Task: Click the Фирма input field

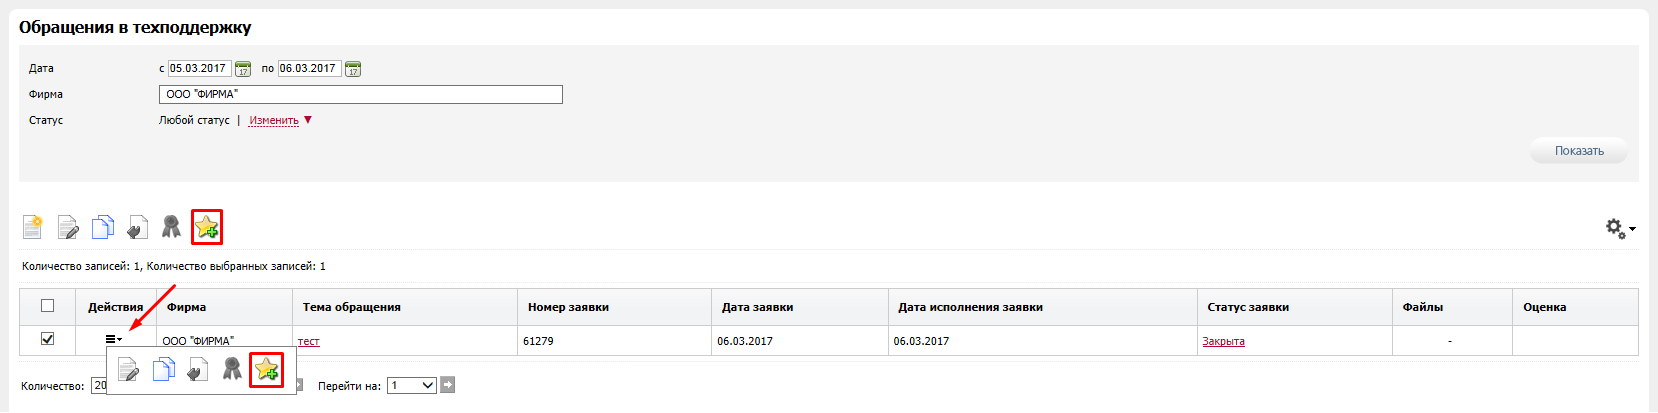Action: coord(360,94)
